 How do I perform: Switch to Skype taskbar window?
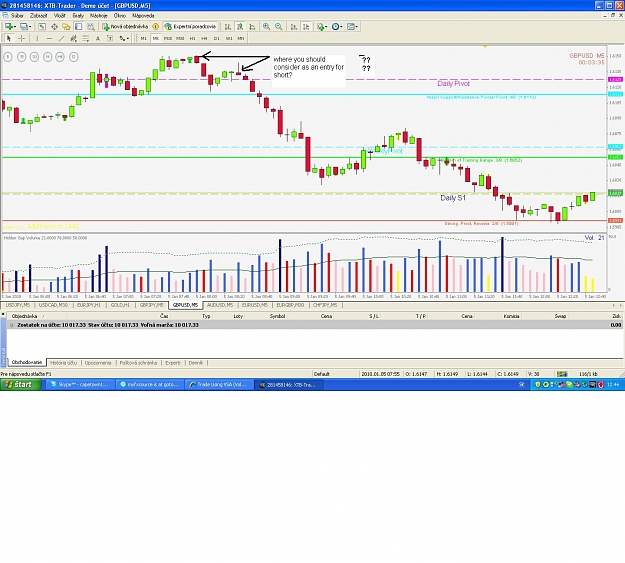pos(80,385)
